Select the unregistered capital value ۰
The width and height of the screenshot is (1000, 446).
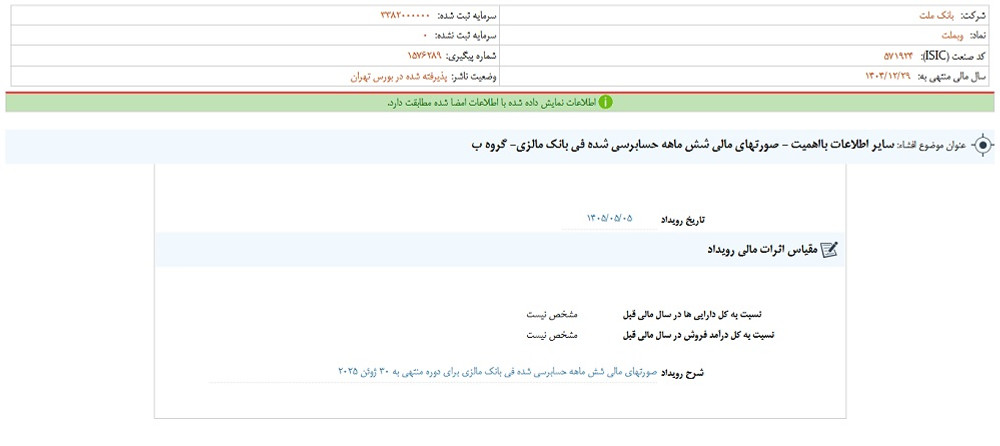pyautogui.click(x=424, y=36)
